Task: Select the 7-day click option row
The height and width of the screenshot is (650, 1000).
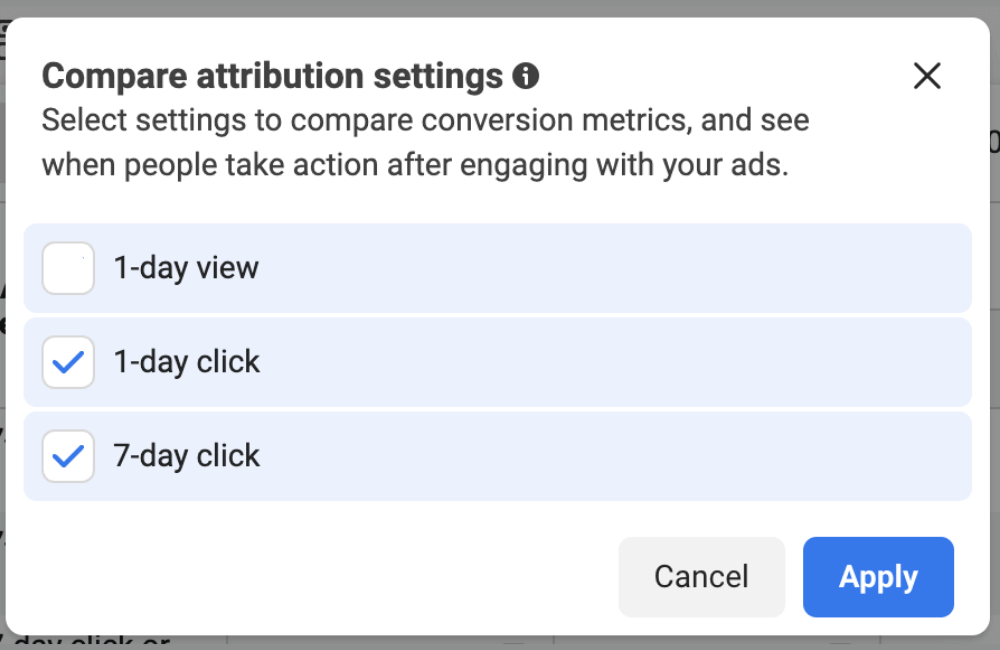Action: [x=497, y=456]
